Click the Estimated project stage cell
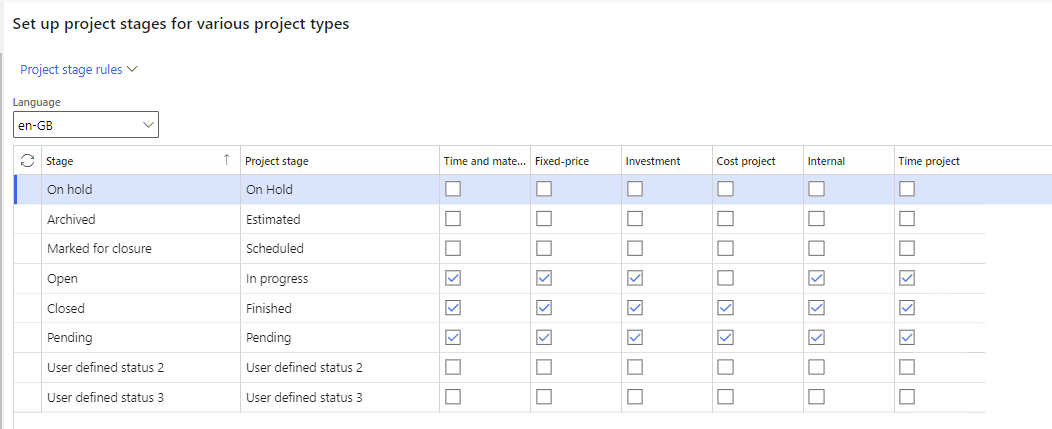 click(x=339, y=219)
